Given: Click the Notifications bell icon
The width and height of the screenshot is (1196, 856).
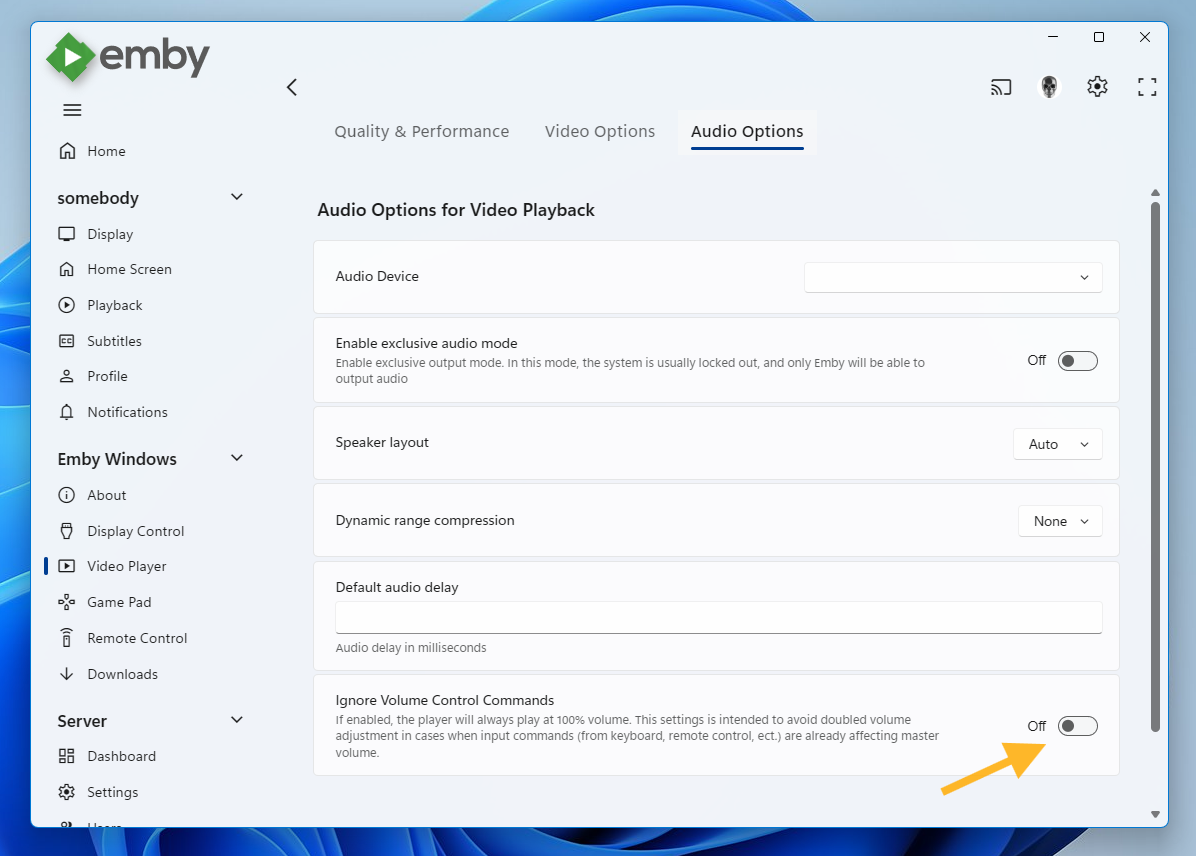Looking at the screenshot, I should pyautogui.click(x=67, y=412).
